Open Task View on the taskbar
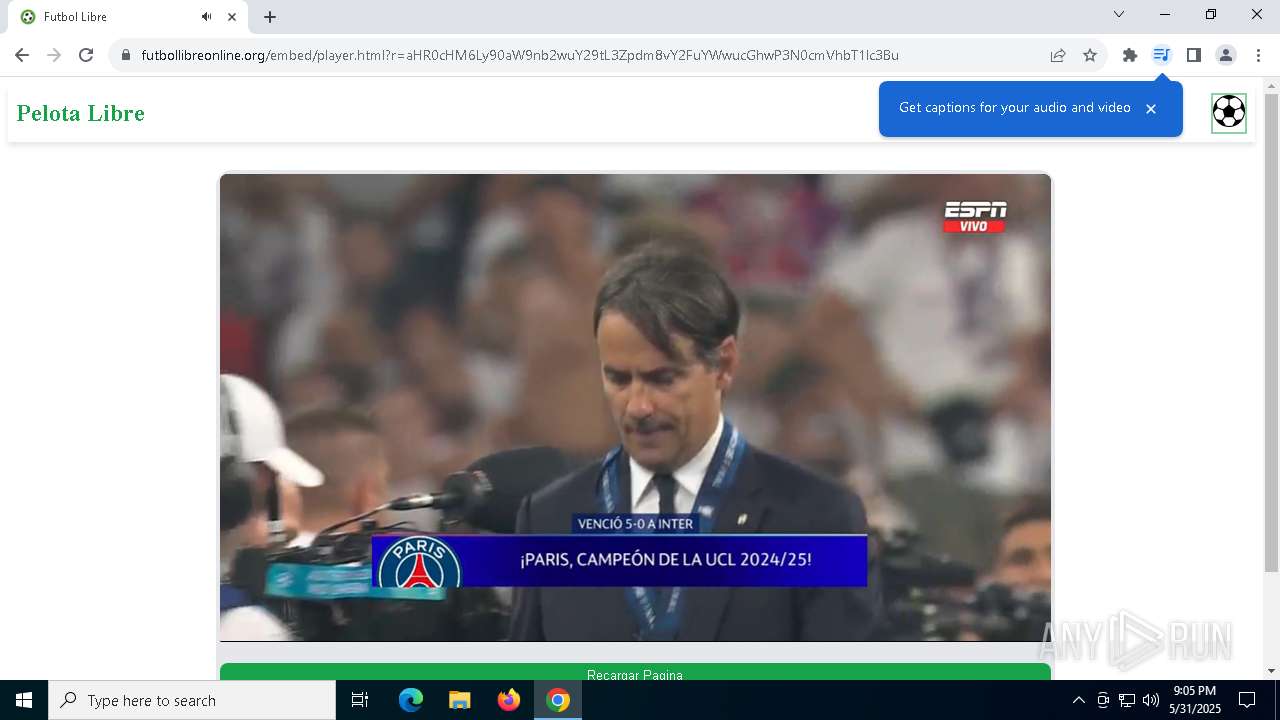 point(360,700)
